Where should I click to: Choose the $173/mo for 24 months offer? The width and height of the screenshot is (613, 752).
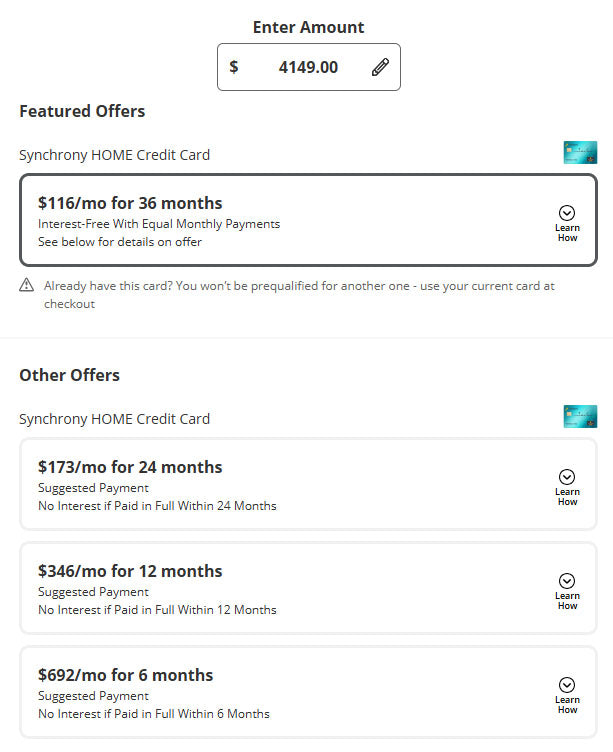(130, 467)
